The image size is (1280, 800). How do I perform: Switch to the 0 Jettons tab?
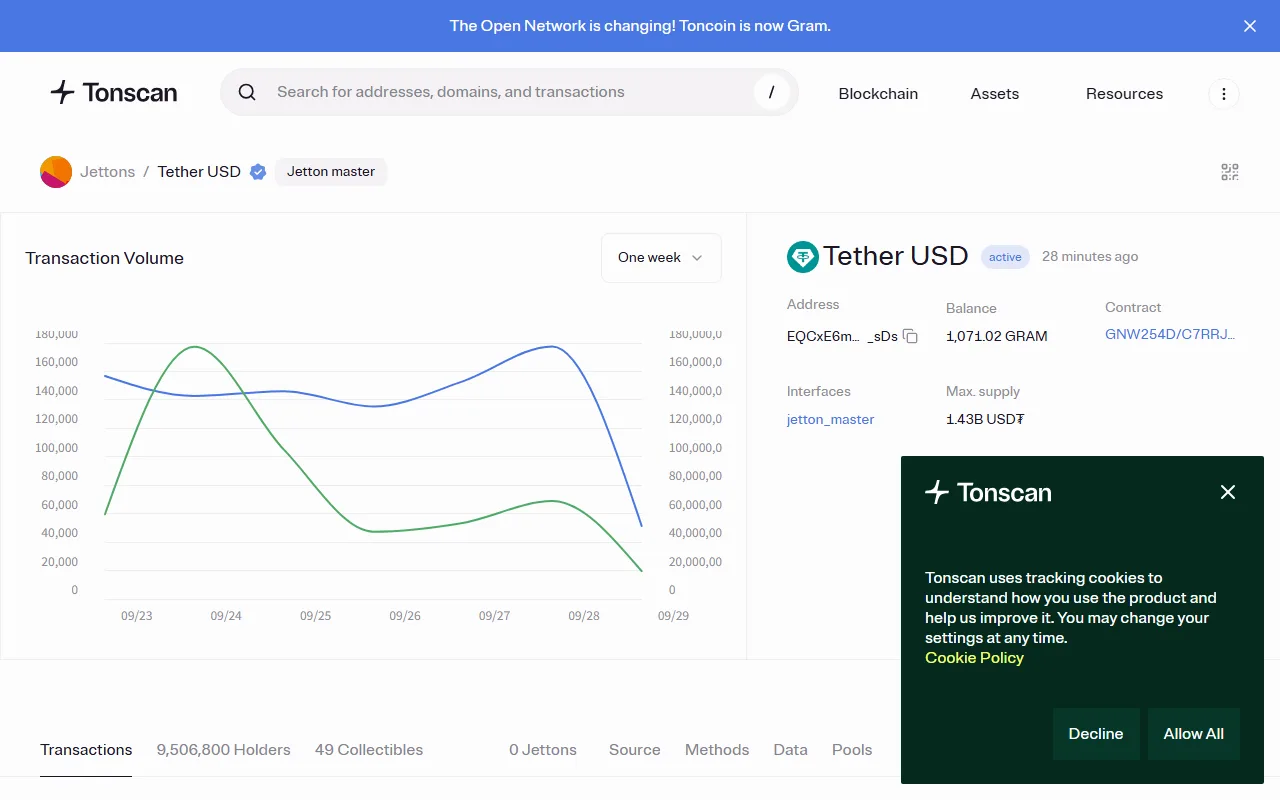(543, 750)
